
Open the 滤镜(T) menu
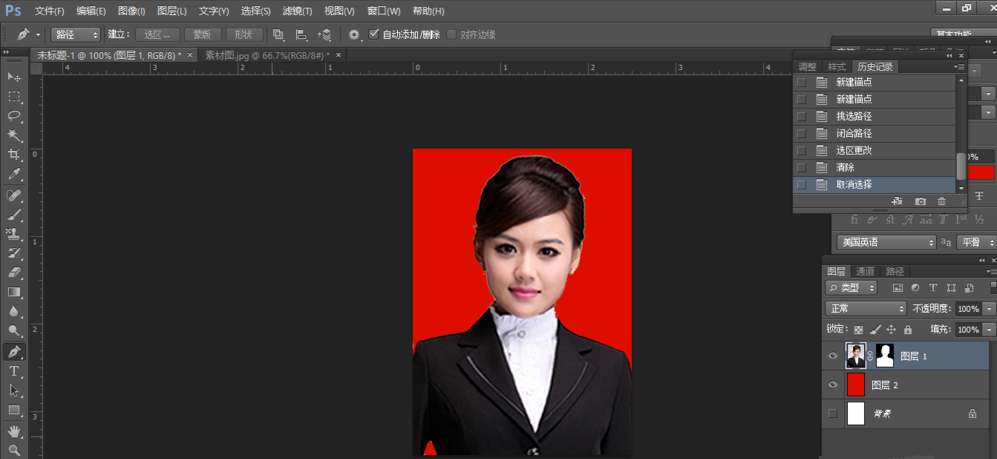coord(297,11)
